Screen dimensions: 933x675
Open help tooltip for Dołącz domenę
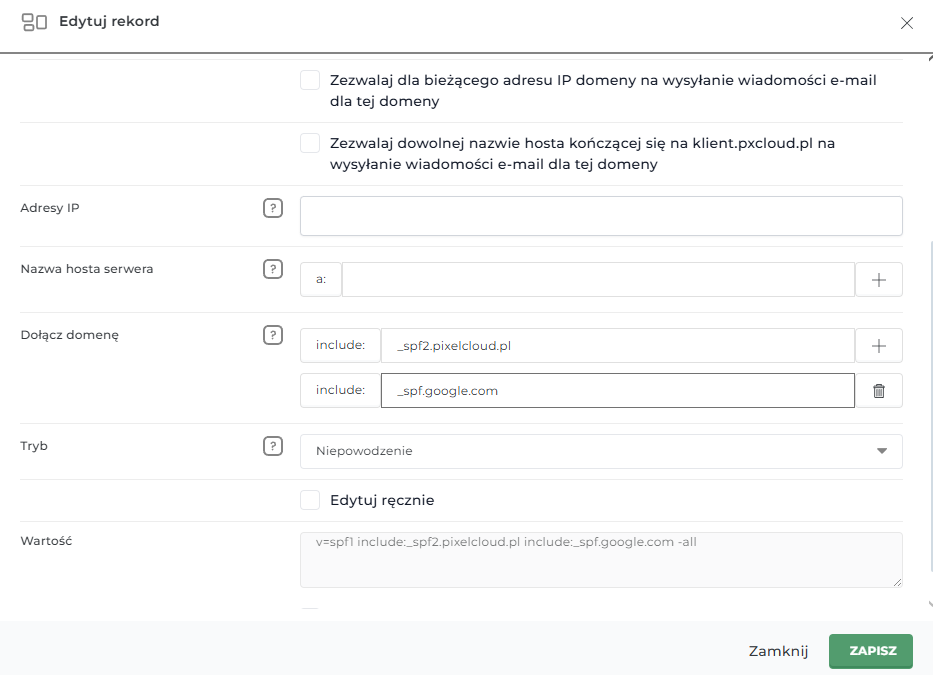tap(272, 335)
